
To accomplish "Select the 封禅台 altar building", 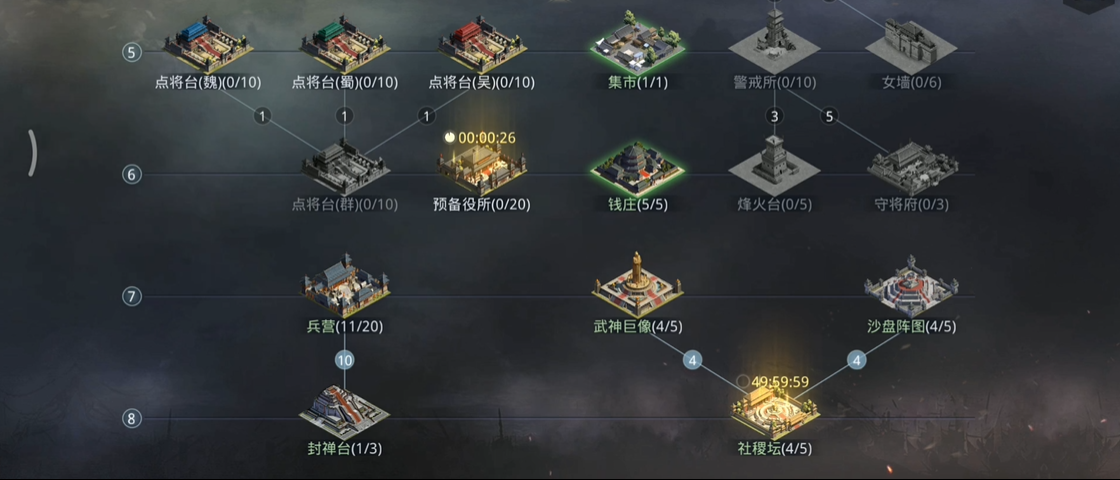I will [344, 412].
